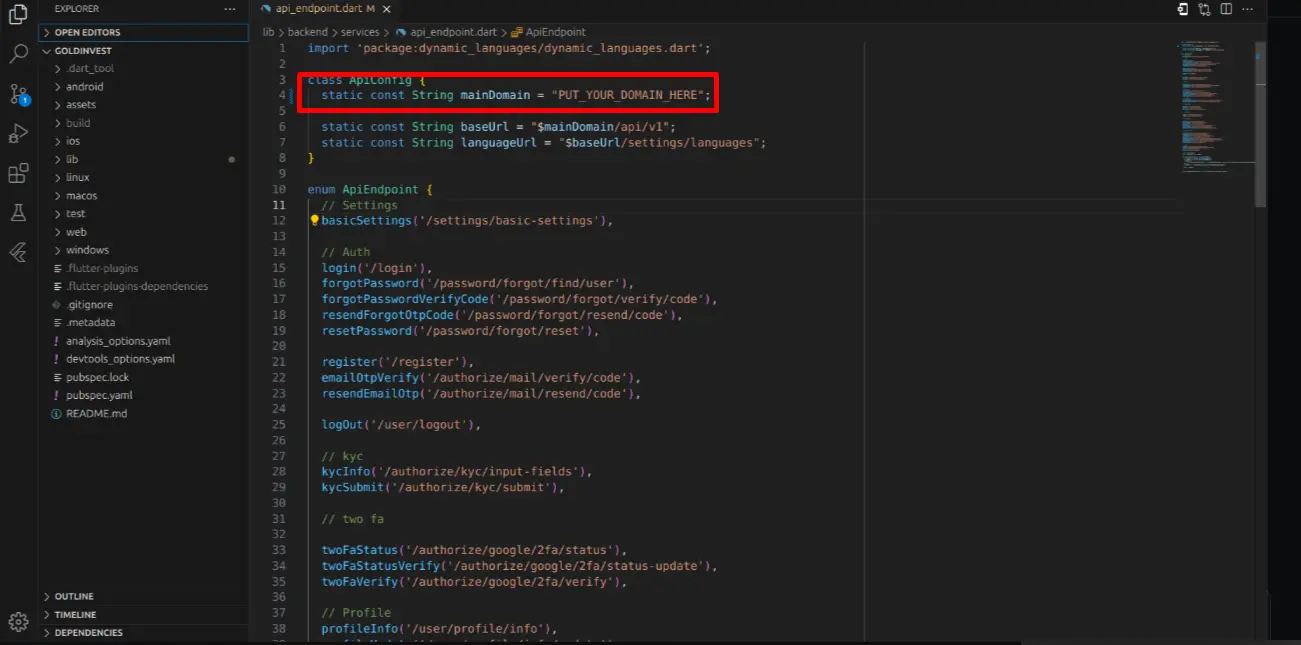Viewport: 1301px width, 645px height.
Task: Open the Search view in activity bar
Action: 18,53
